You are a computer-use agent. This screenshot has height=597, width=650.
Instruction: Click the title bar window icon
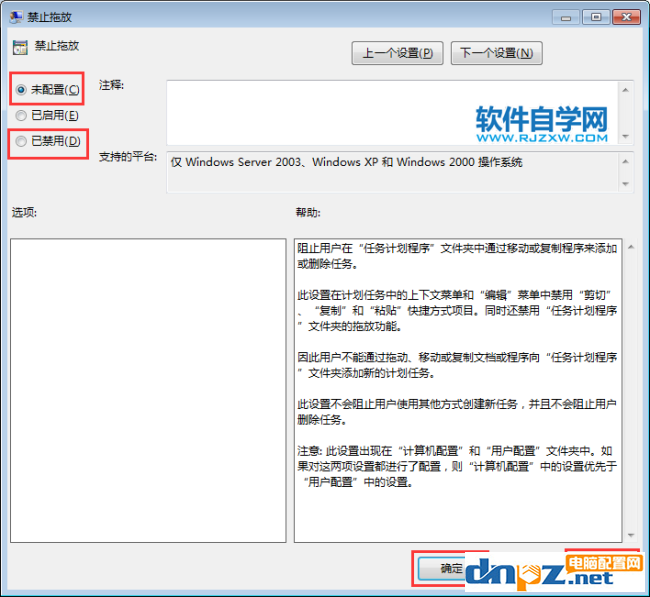coord(16,17)
